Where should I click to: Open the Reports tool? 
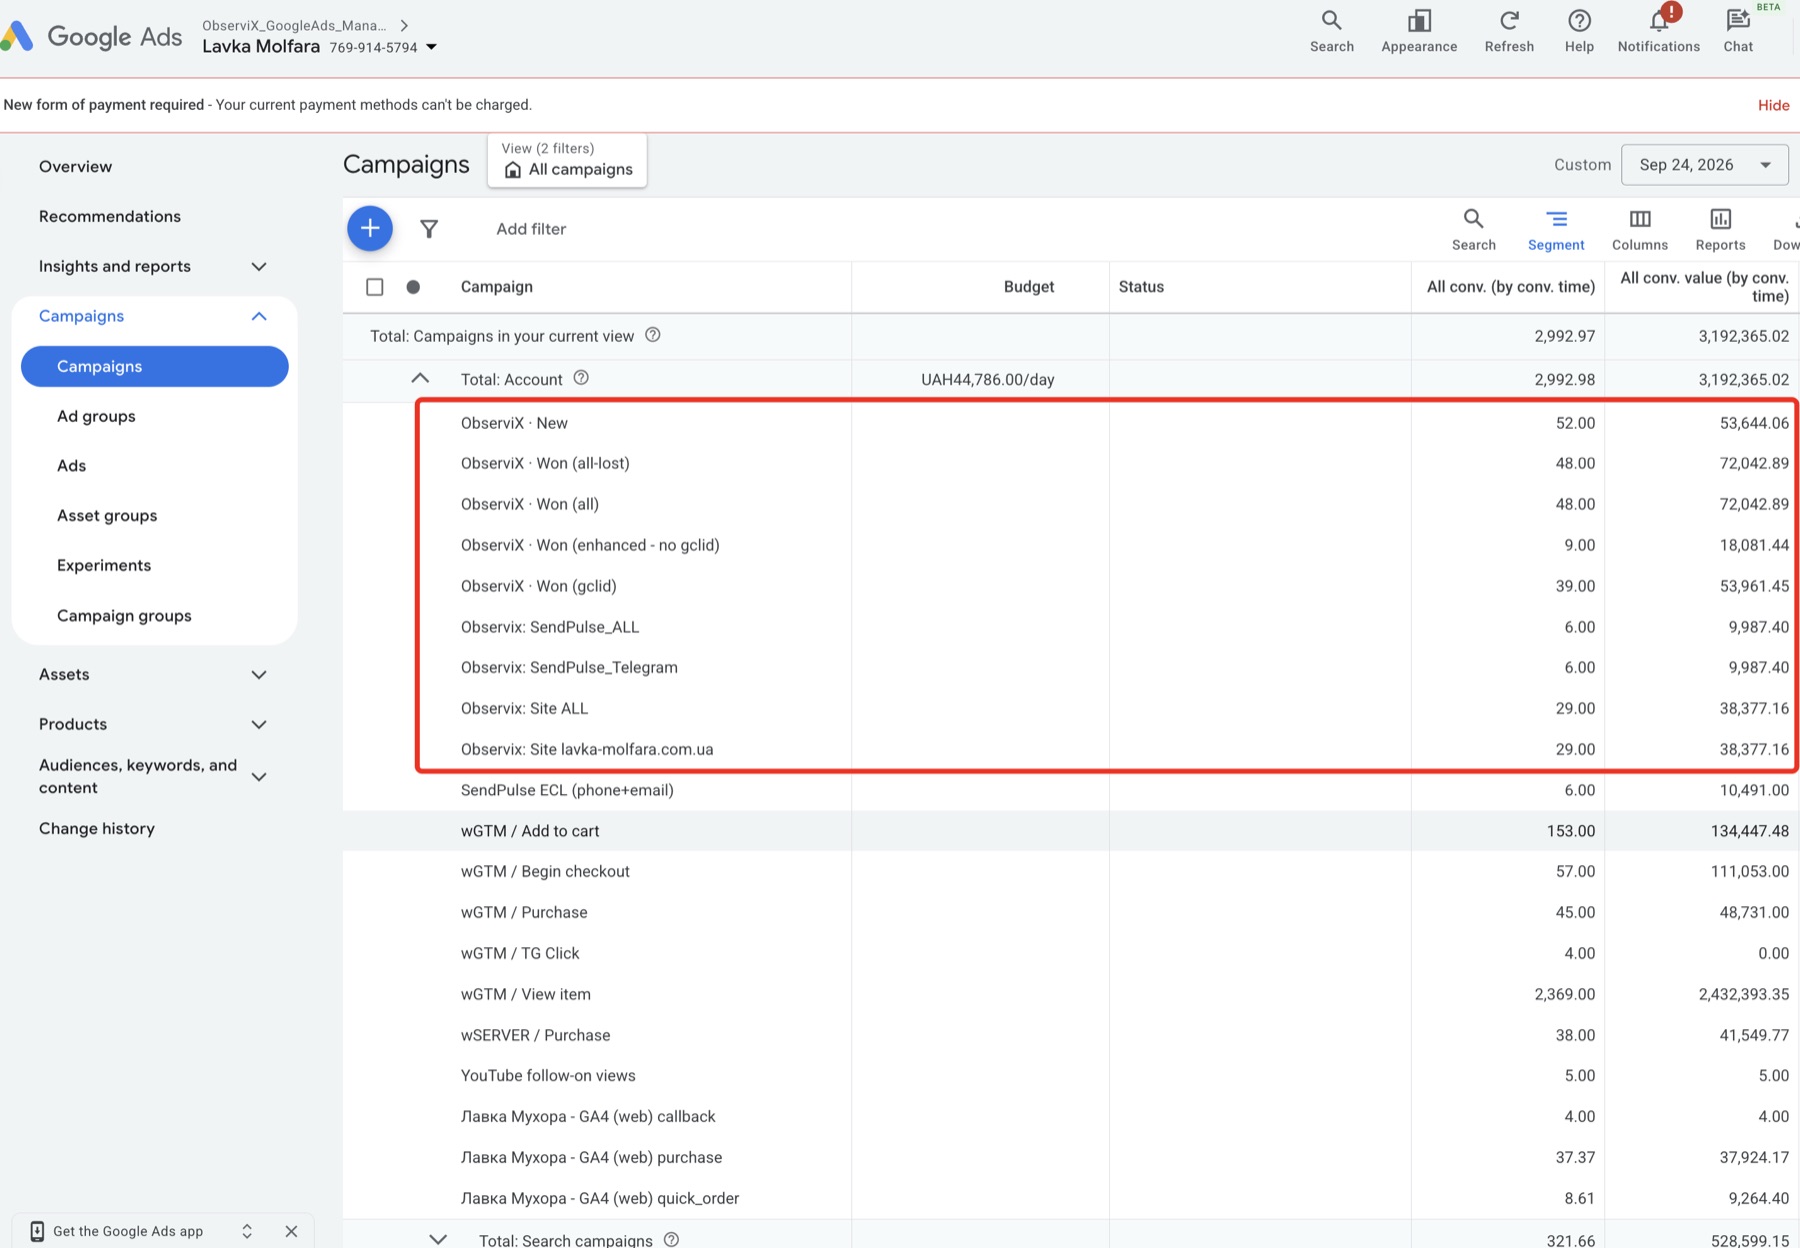[x=1720, y=229]
